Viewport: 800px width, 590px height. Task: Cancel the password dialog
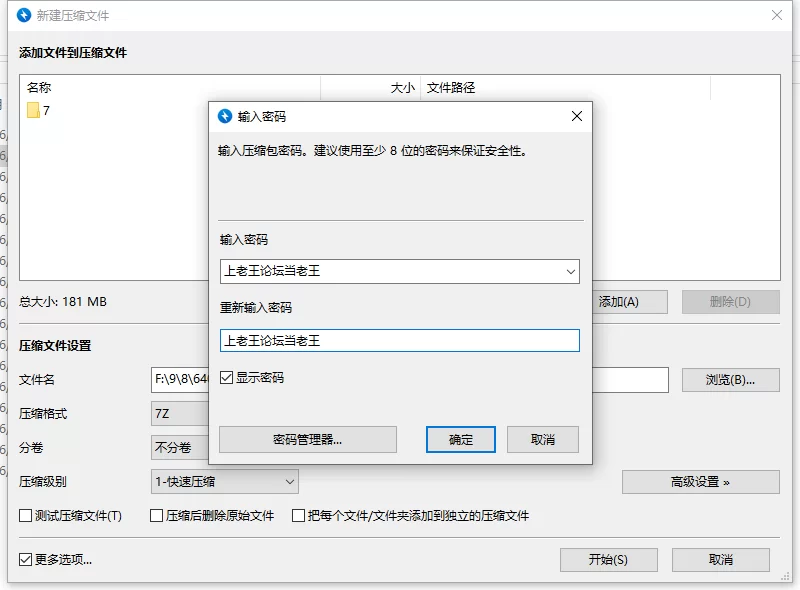543,439
